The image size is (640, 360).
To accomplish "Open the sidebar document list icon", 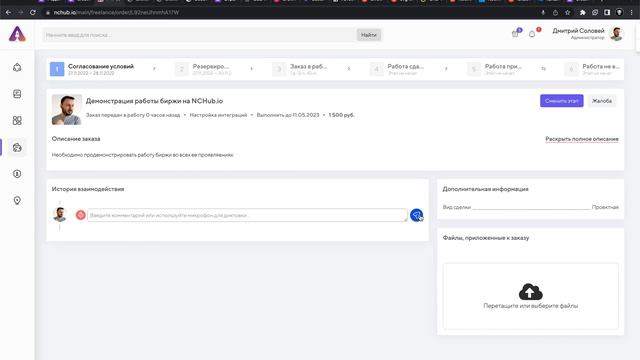I will (17, 94).
